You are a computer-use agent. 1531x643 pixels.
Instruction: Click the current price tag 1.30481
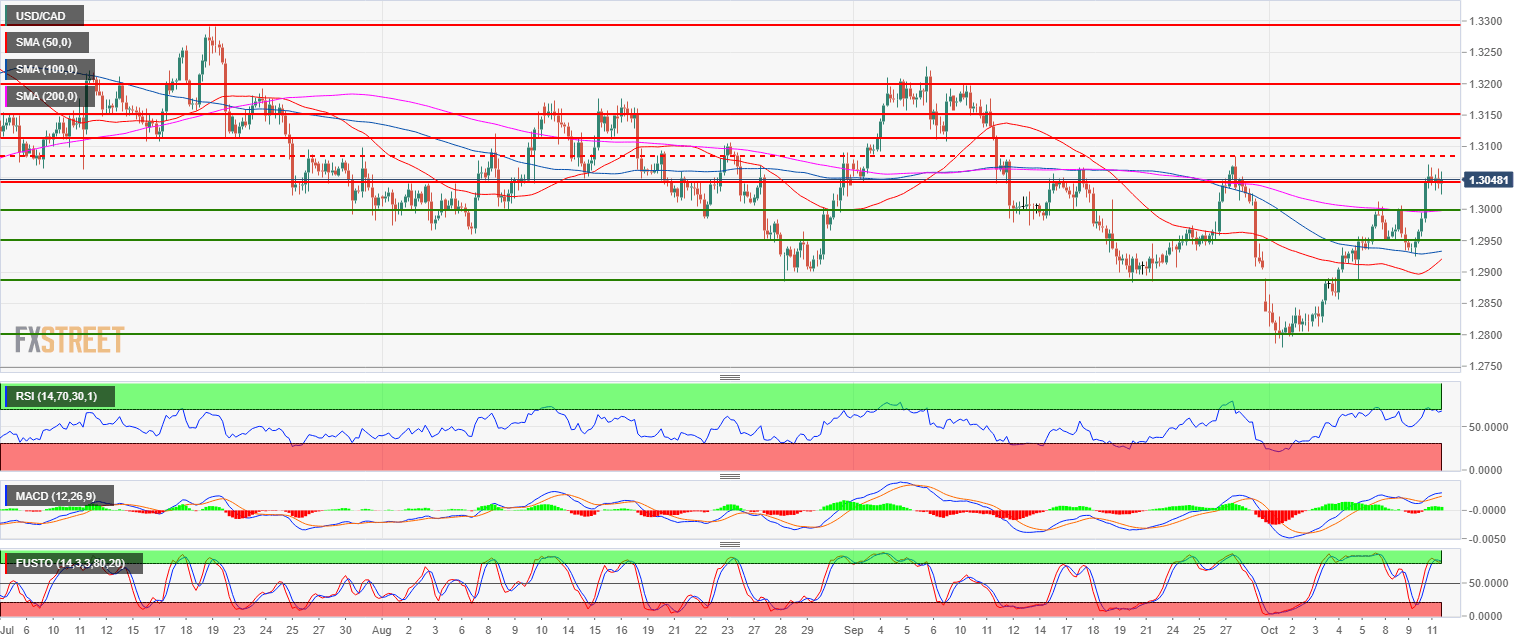click(1494, 181)
